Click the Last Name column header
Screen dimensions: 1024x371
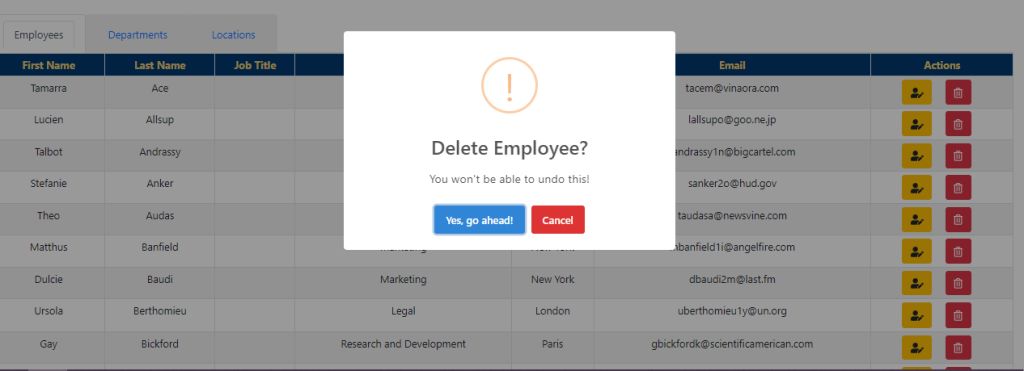point(160,65)
